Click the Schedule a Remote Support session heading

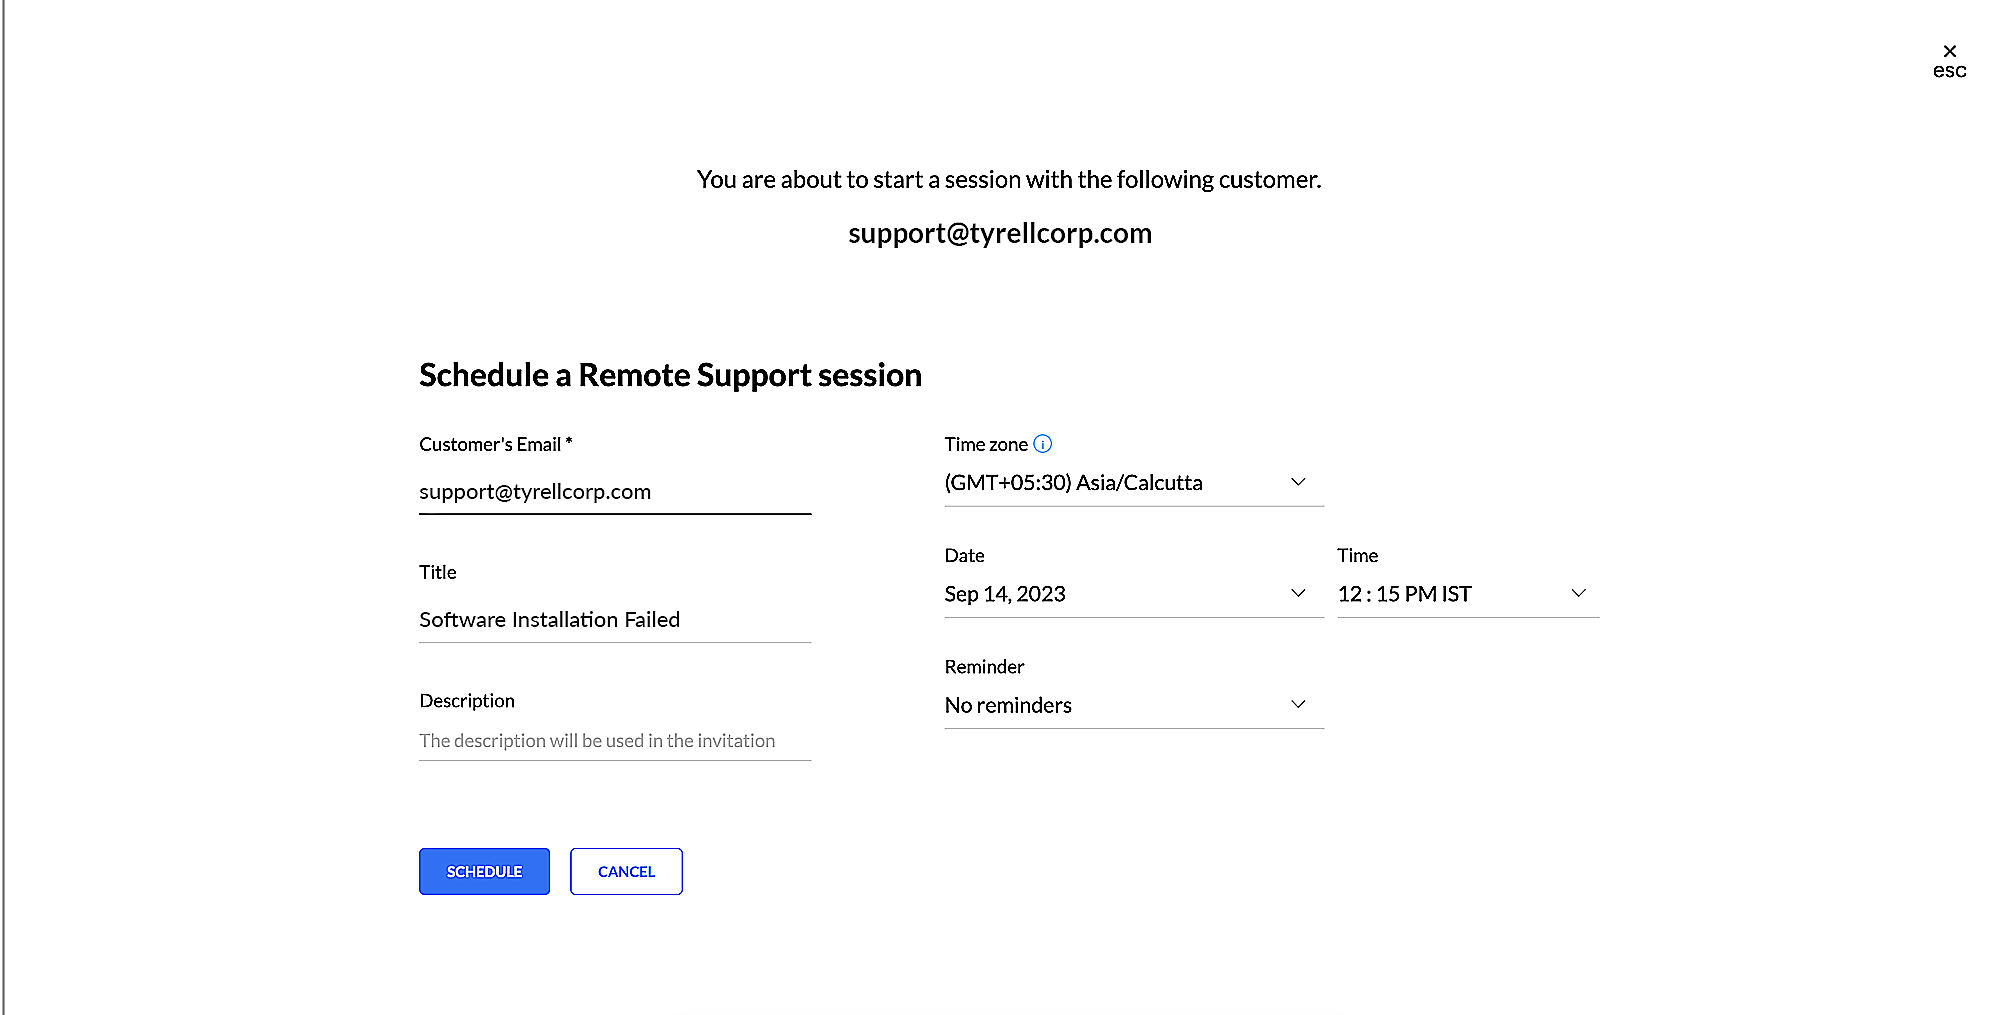point(670,375)
